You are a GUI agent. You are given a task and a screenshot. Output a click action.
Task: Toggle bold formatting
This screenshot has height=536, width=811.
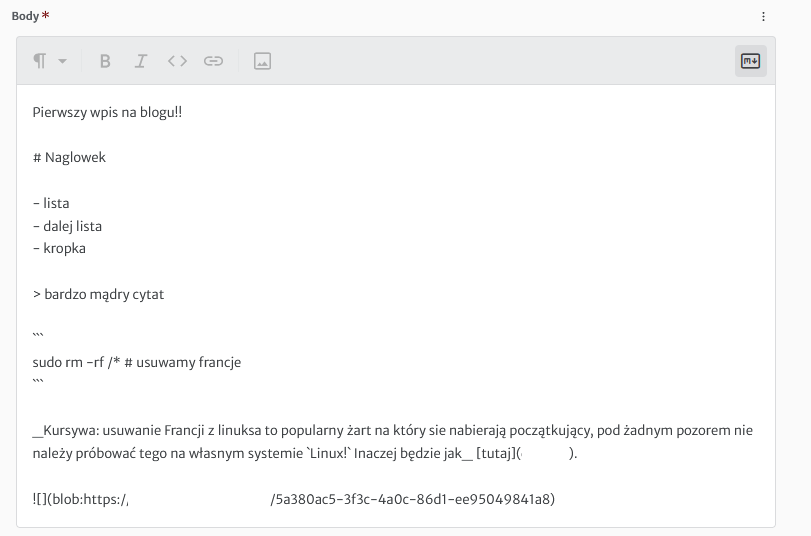(x=105, y=61)
